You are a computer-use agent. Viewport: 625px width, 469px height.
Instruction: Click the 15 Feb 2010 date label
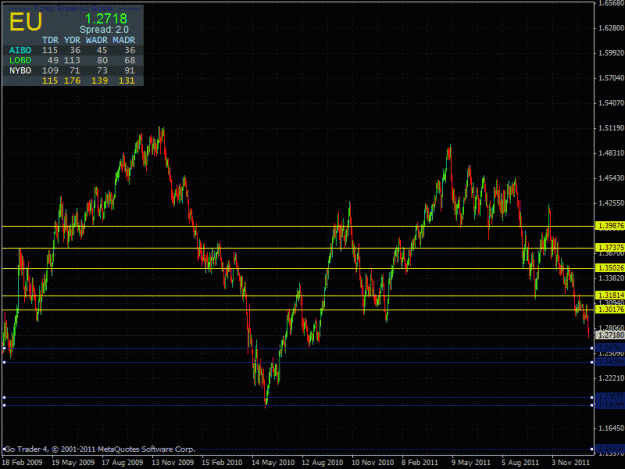tap(222, 463)
